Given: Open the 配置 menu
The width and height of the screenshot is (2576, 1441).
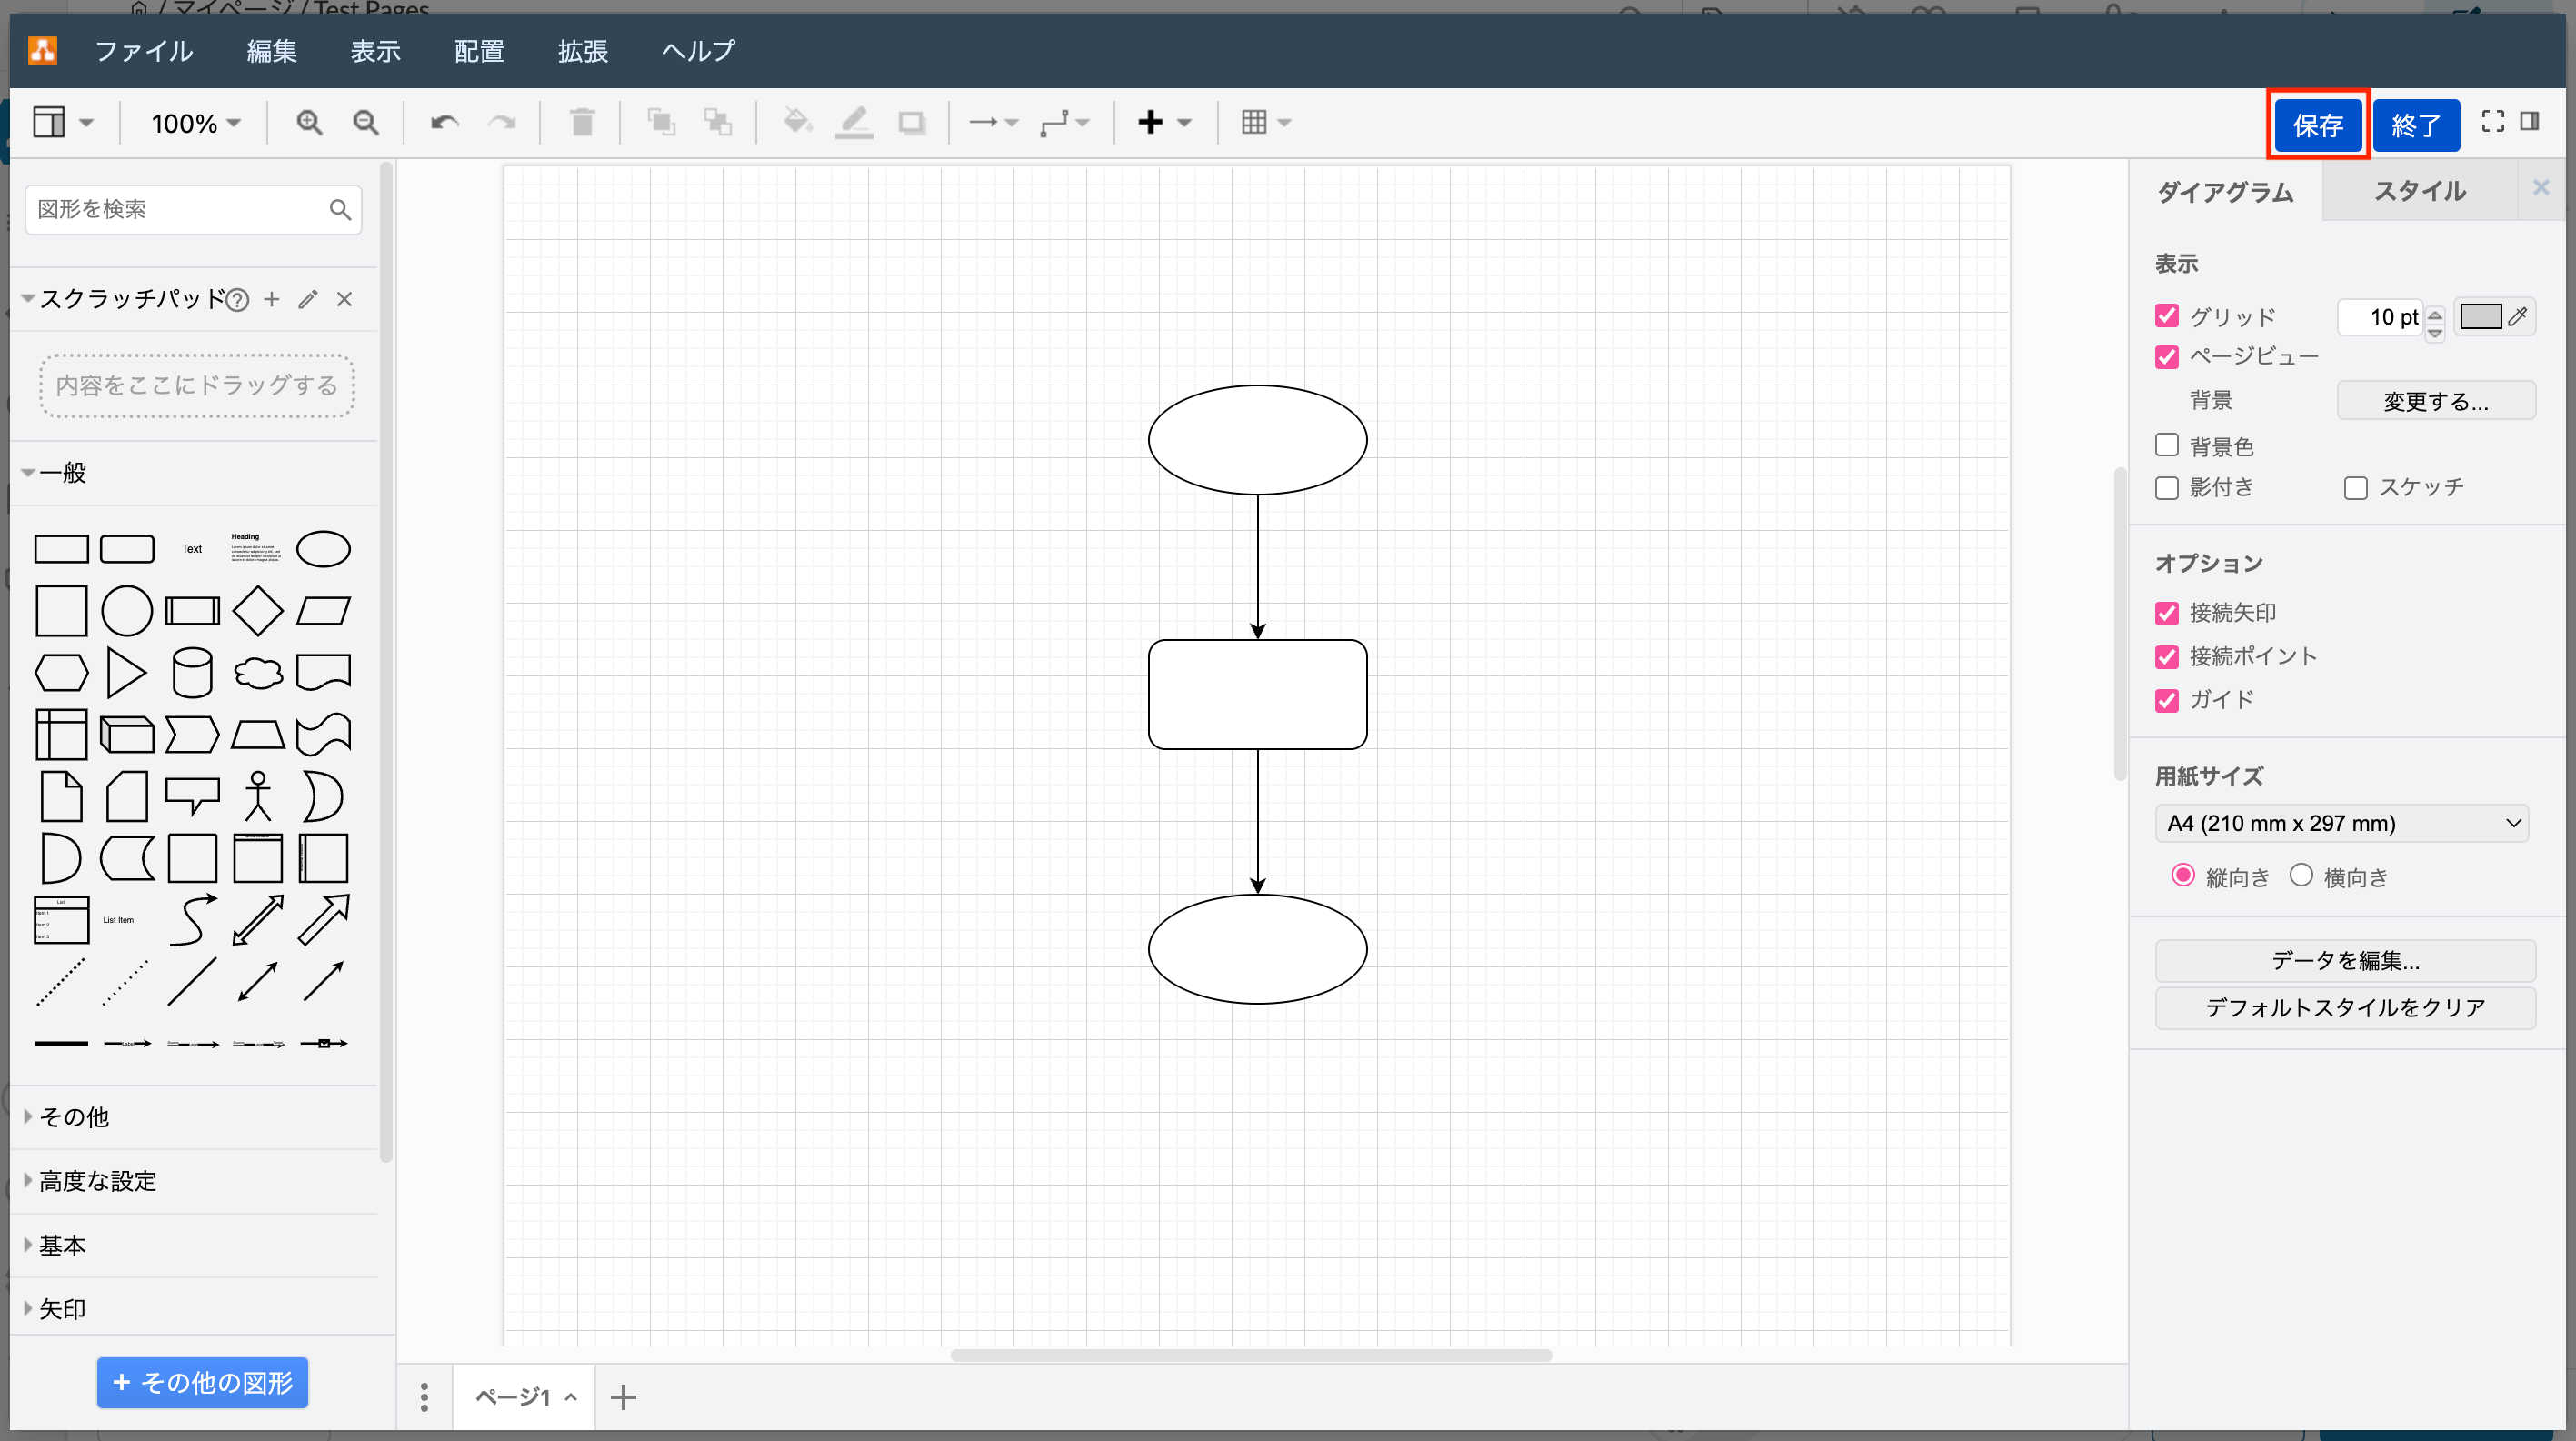Looking at the screenshot, I should [x=479, y=51].
